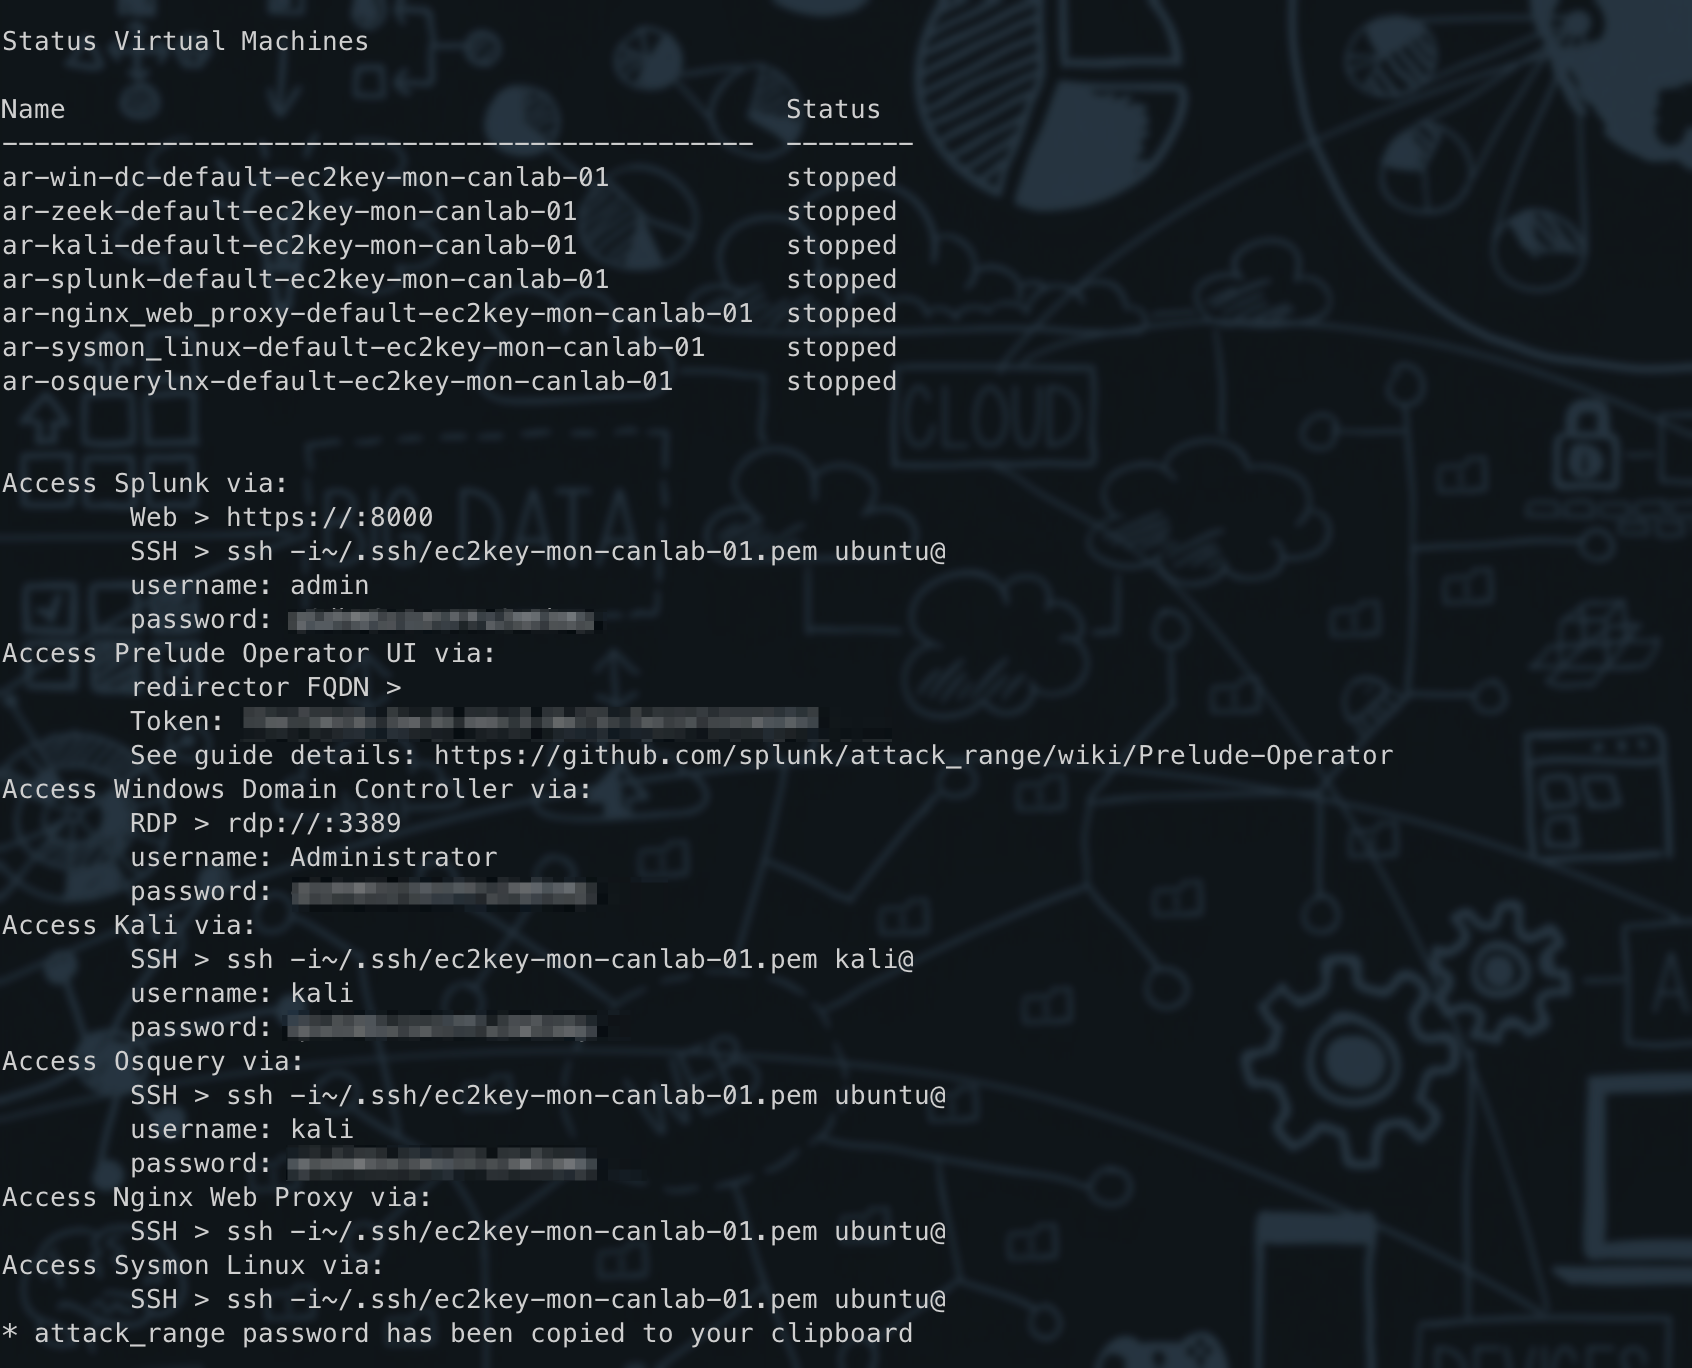Select the ar-kali-default-ec2key-mon-canlab-01 machine name
Screen dimensions: 1692x1368
click(289, 245)
